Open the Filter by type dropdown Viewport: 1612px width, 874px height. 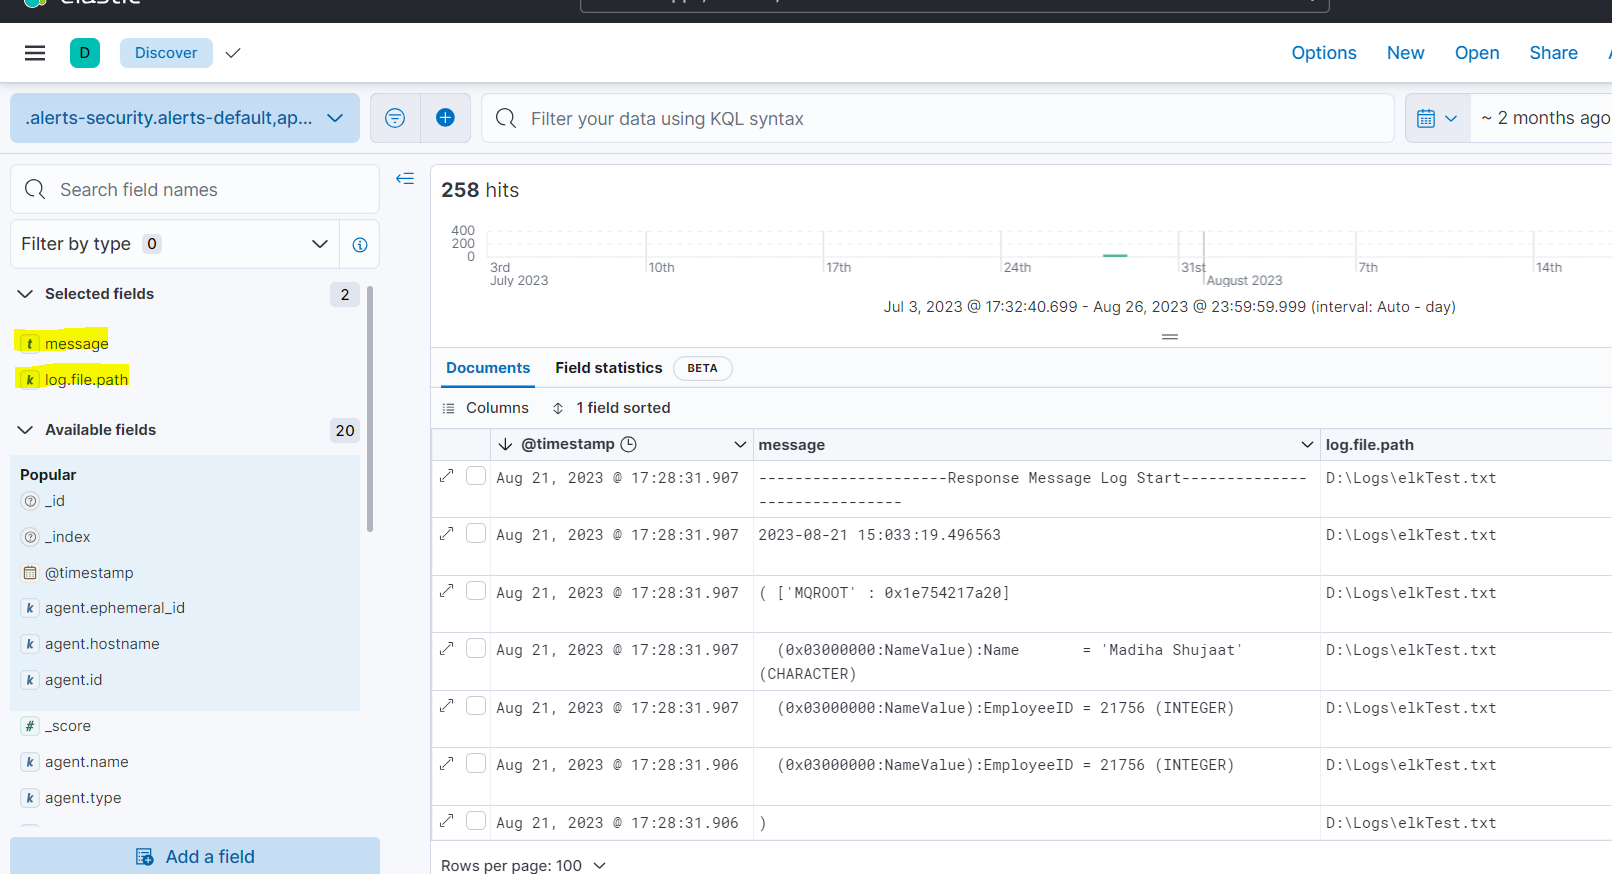click(x=175, y=244)
